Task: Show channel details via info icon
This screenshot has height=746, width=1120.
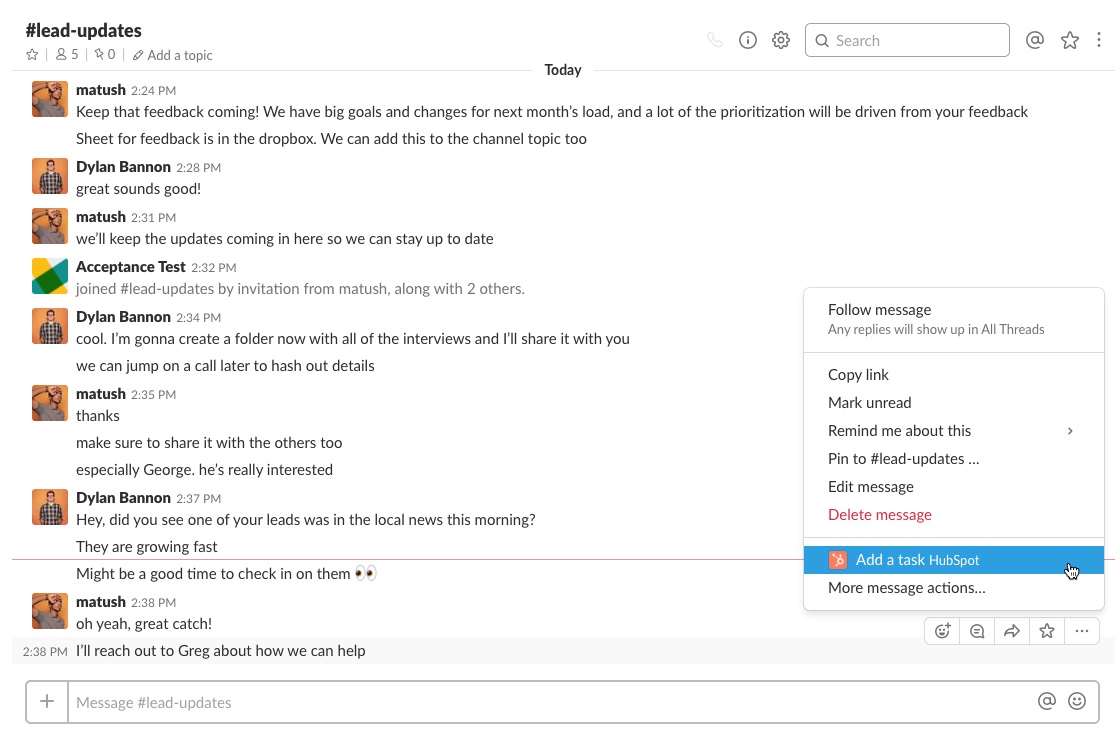Action: point(748,40)
